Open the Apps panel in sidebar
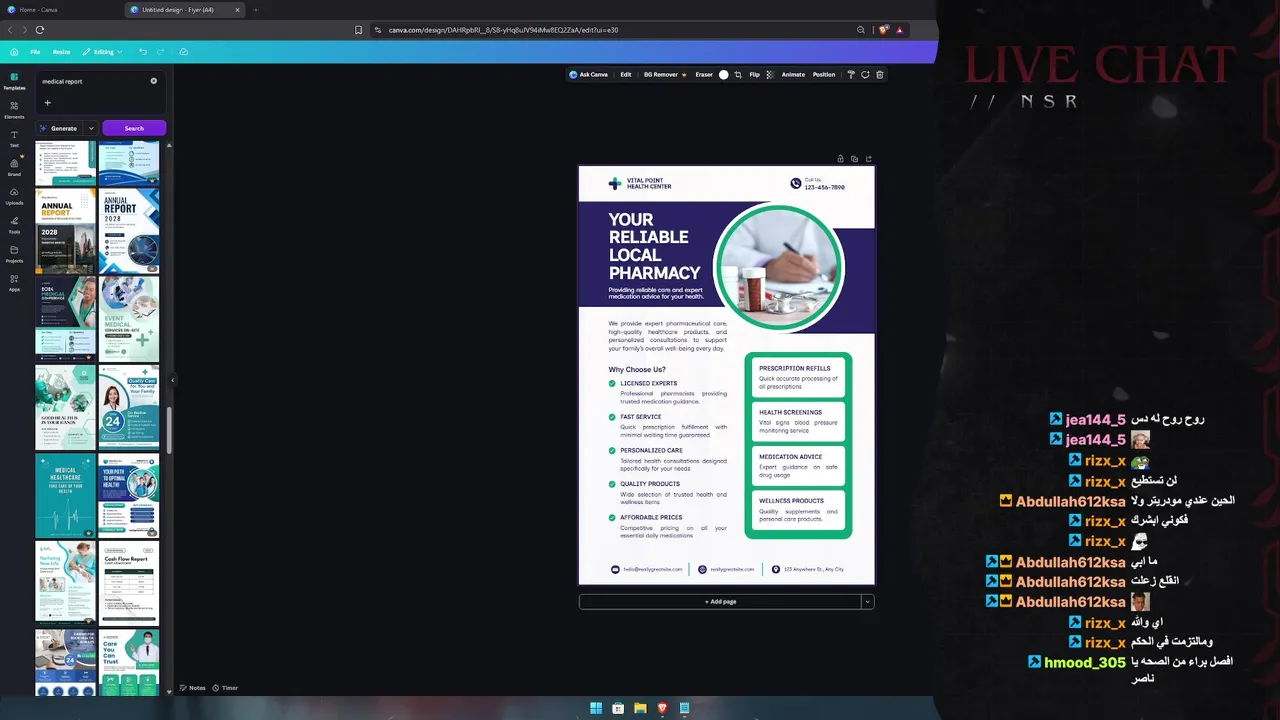 pyautogui.click(x=14, y=282)
